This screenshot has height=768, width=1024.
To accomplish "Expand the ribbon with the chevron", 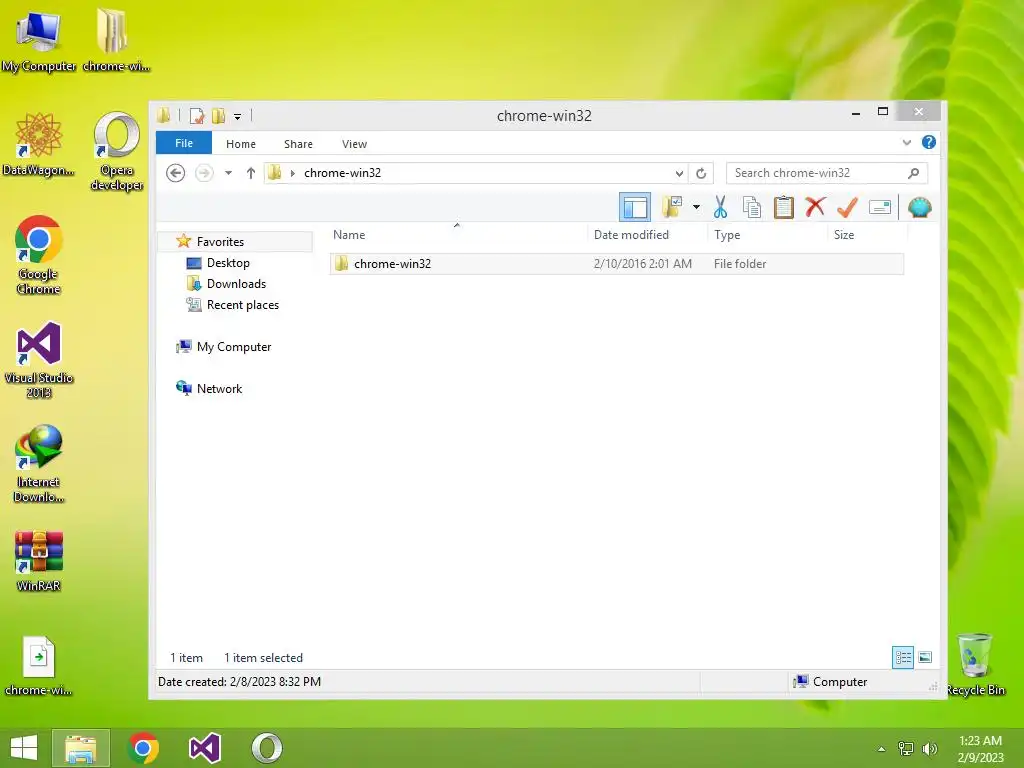I will pos(906,142).
